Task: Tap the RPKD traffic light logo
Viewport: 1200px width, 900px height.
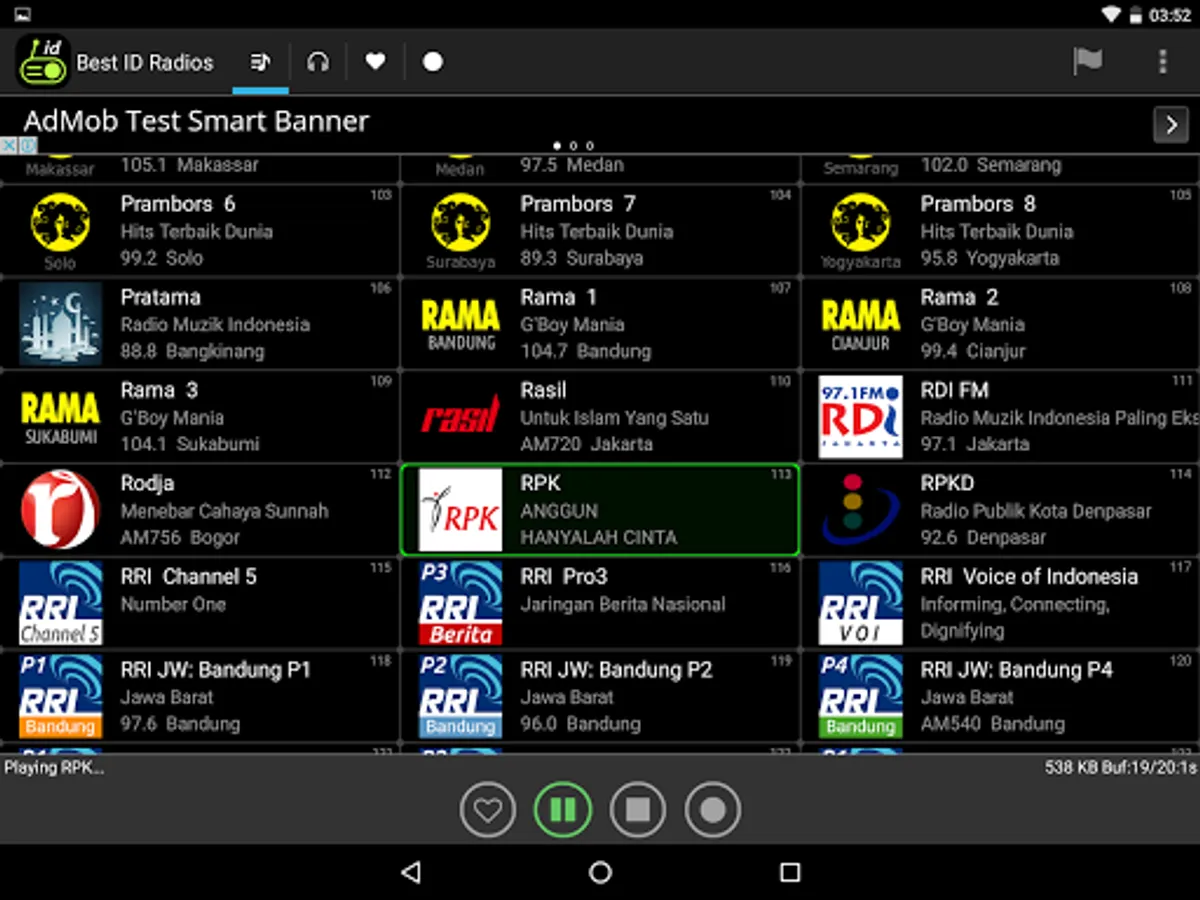Action: (x=860, y=510)
